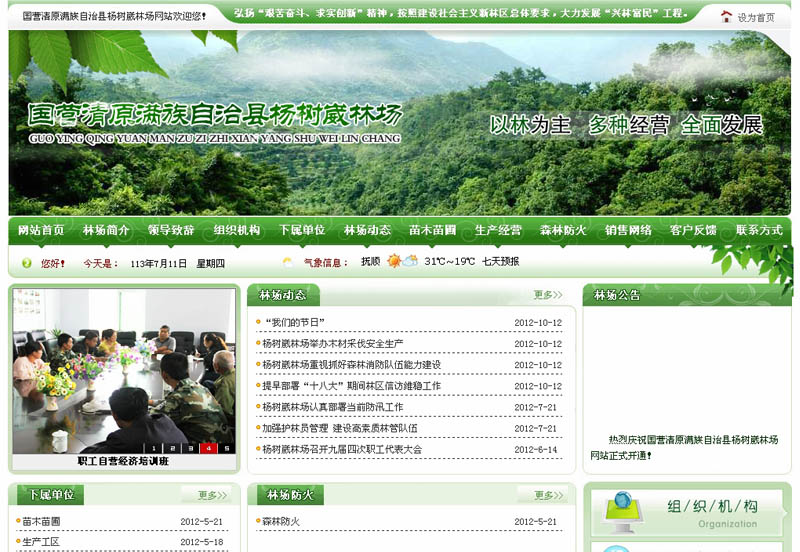800x552 pixels.
Task: Click the weather icon before 气象信息
Action: (x=288, y=263)
